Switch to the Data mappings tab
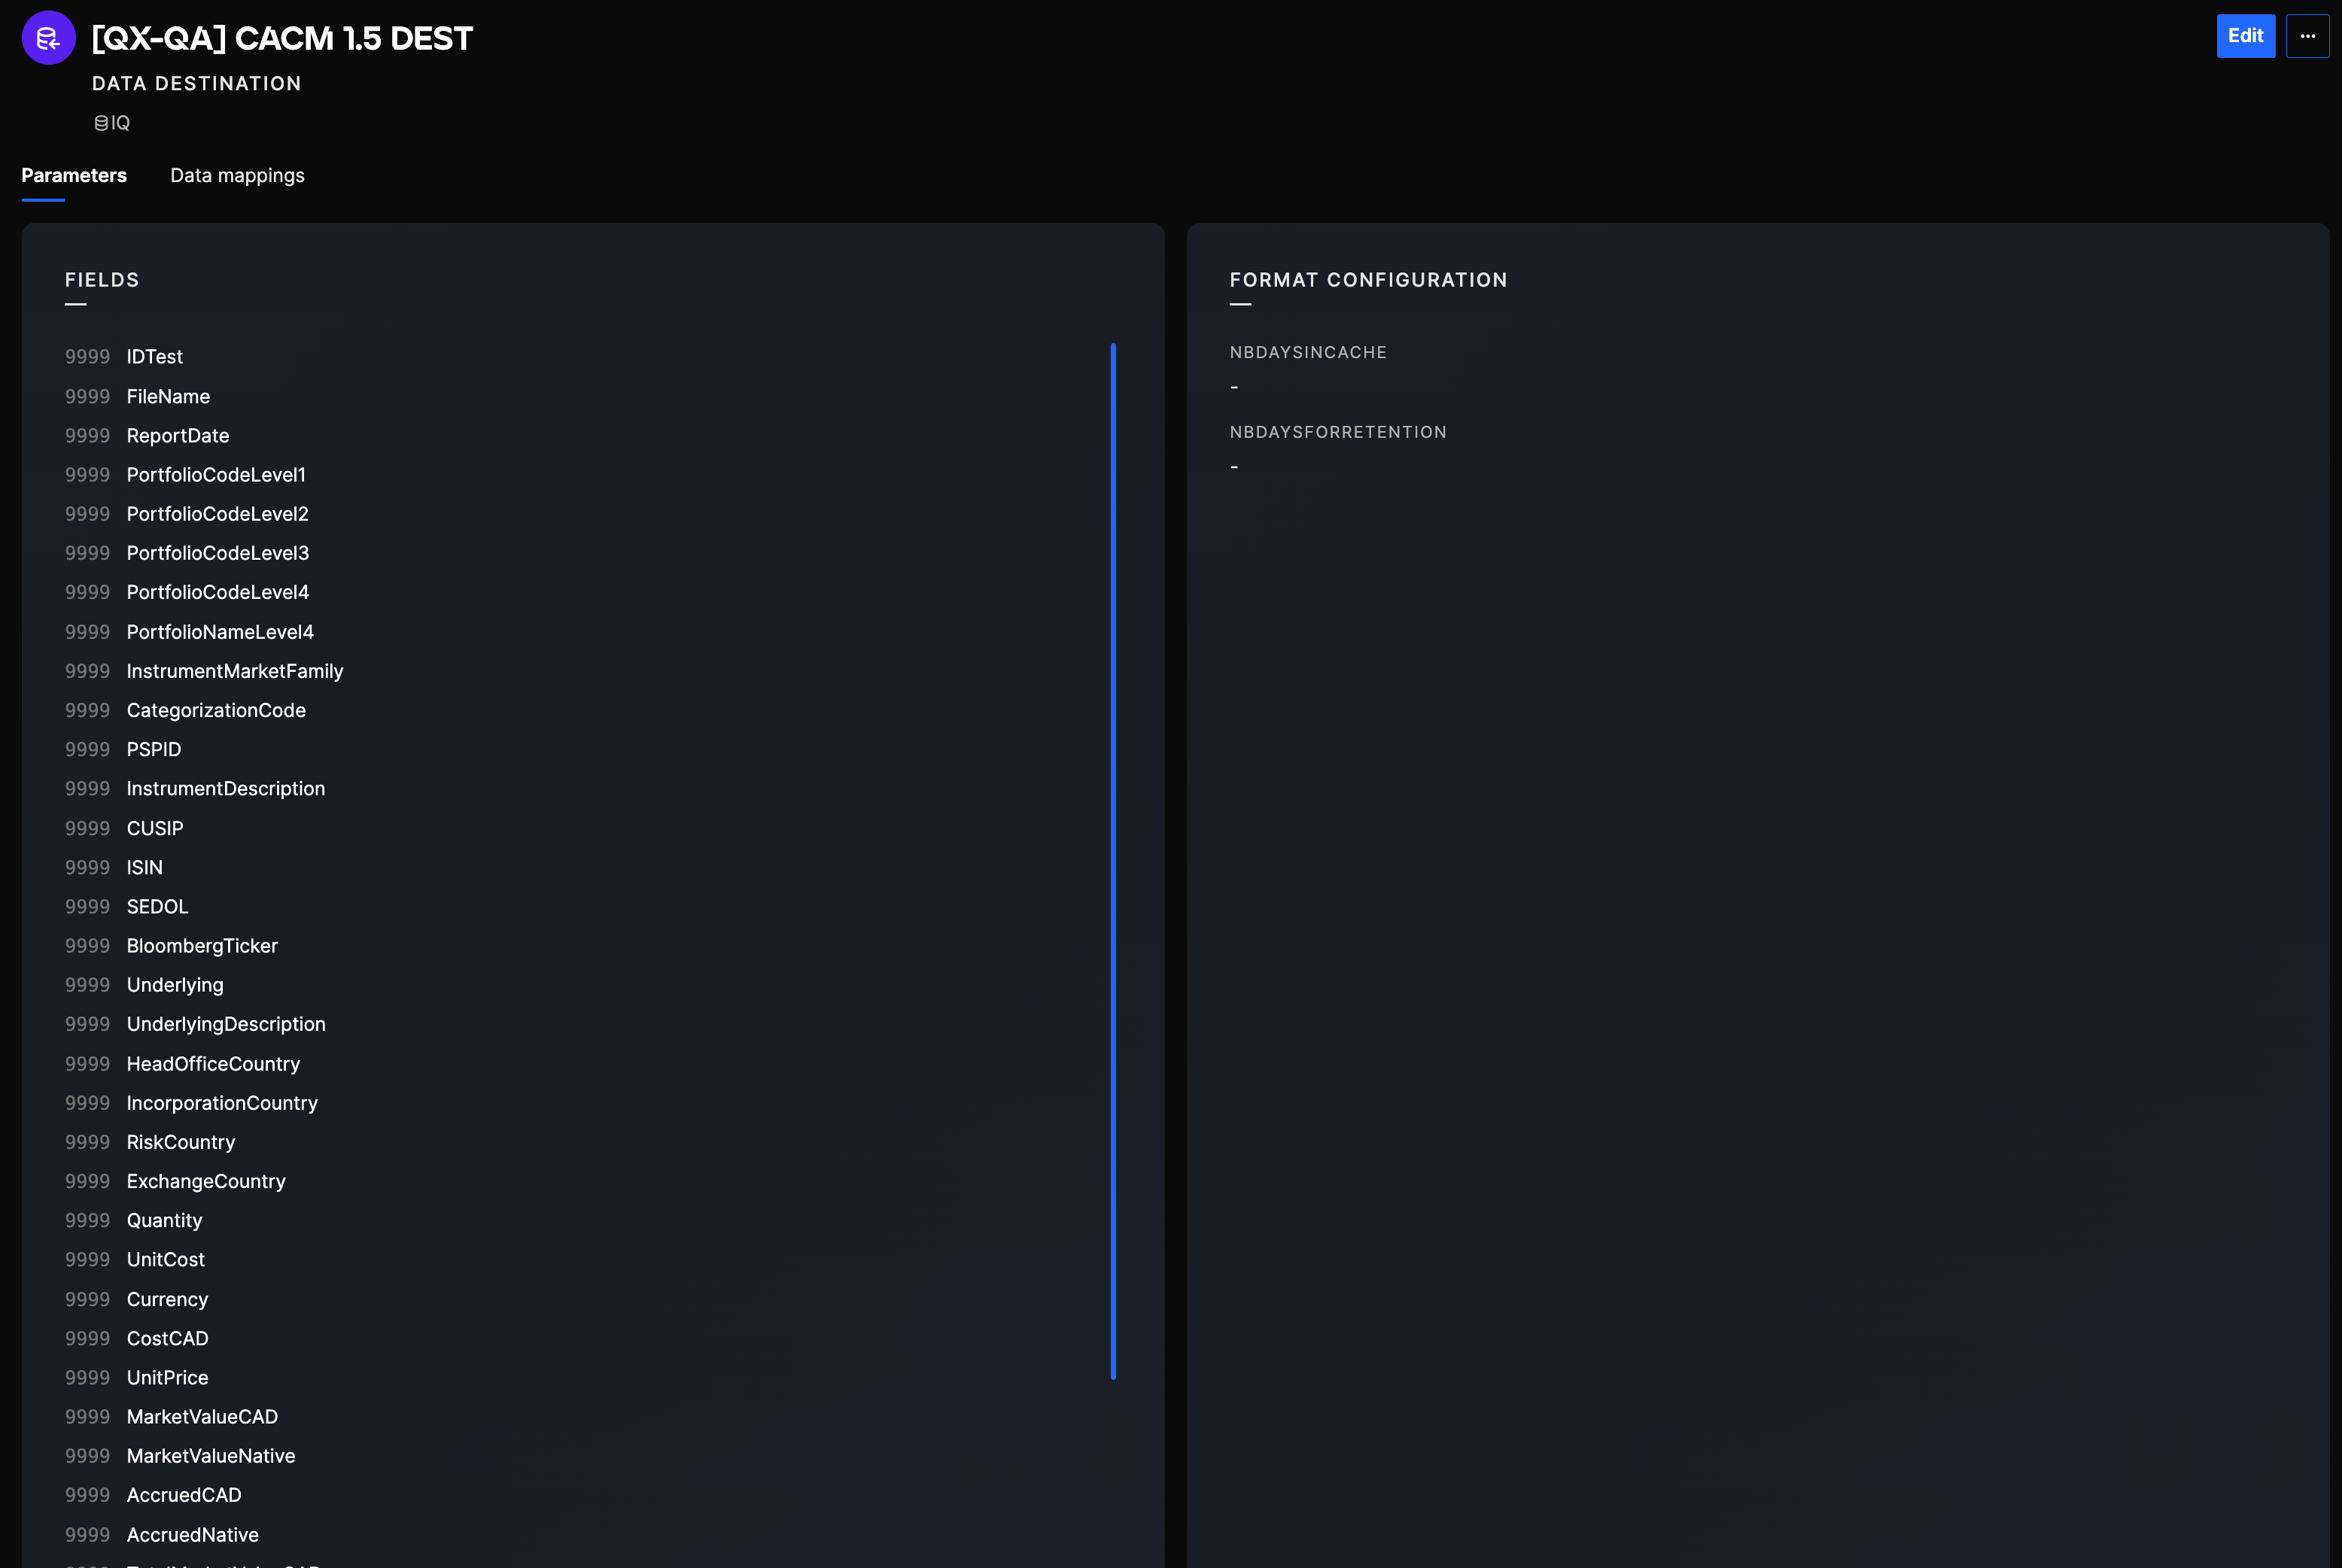This screenshot has height=1568, width=2342. (237, 175)
